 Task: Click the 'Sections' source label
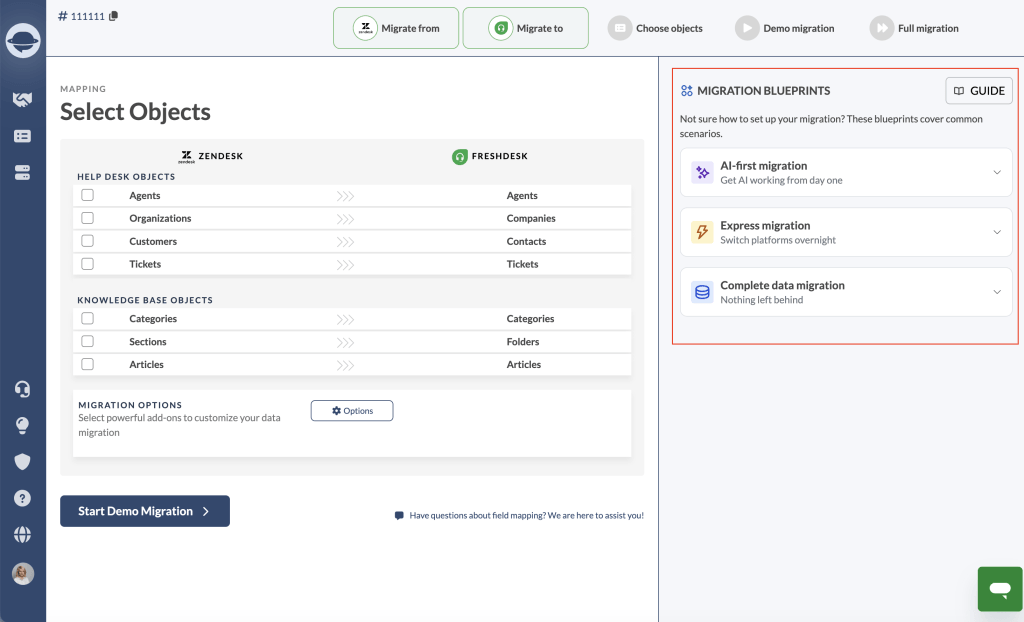(148, 342)
